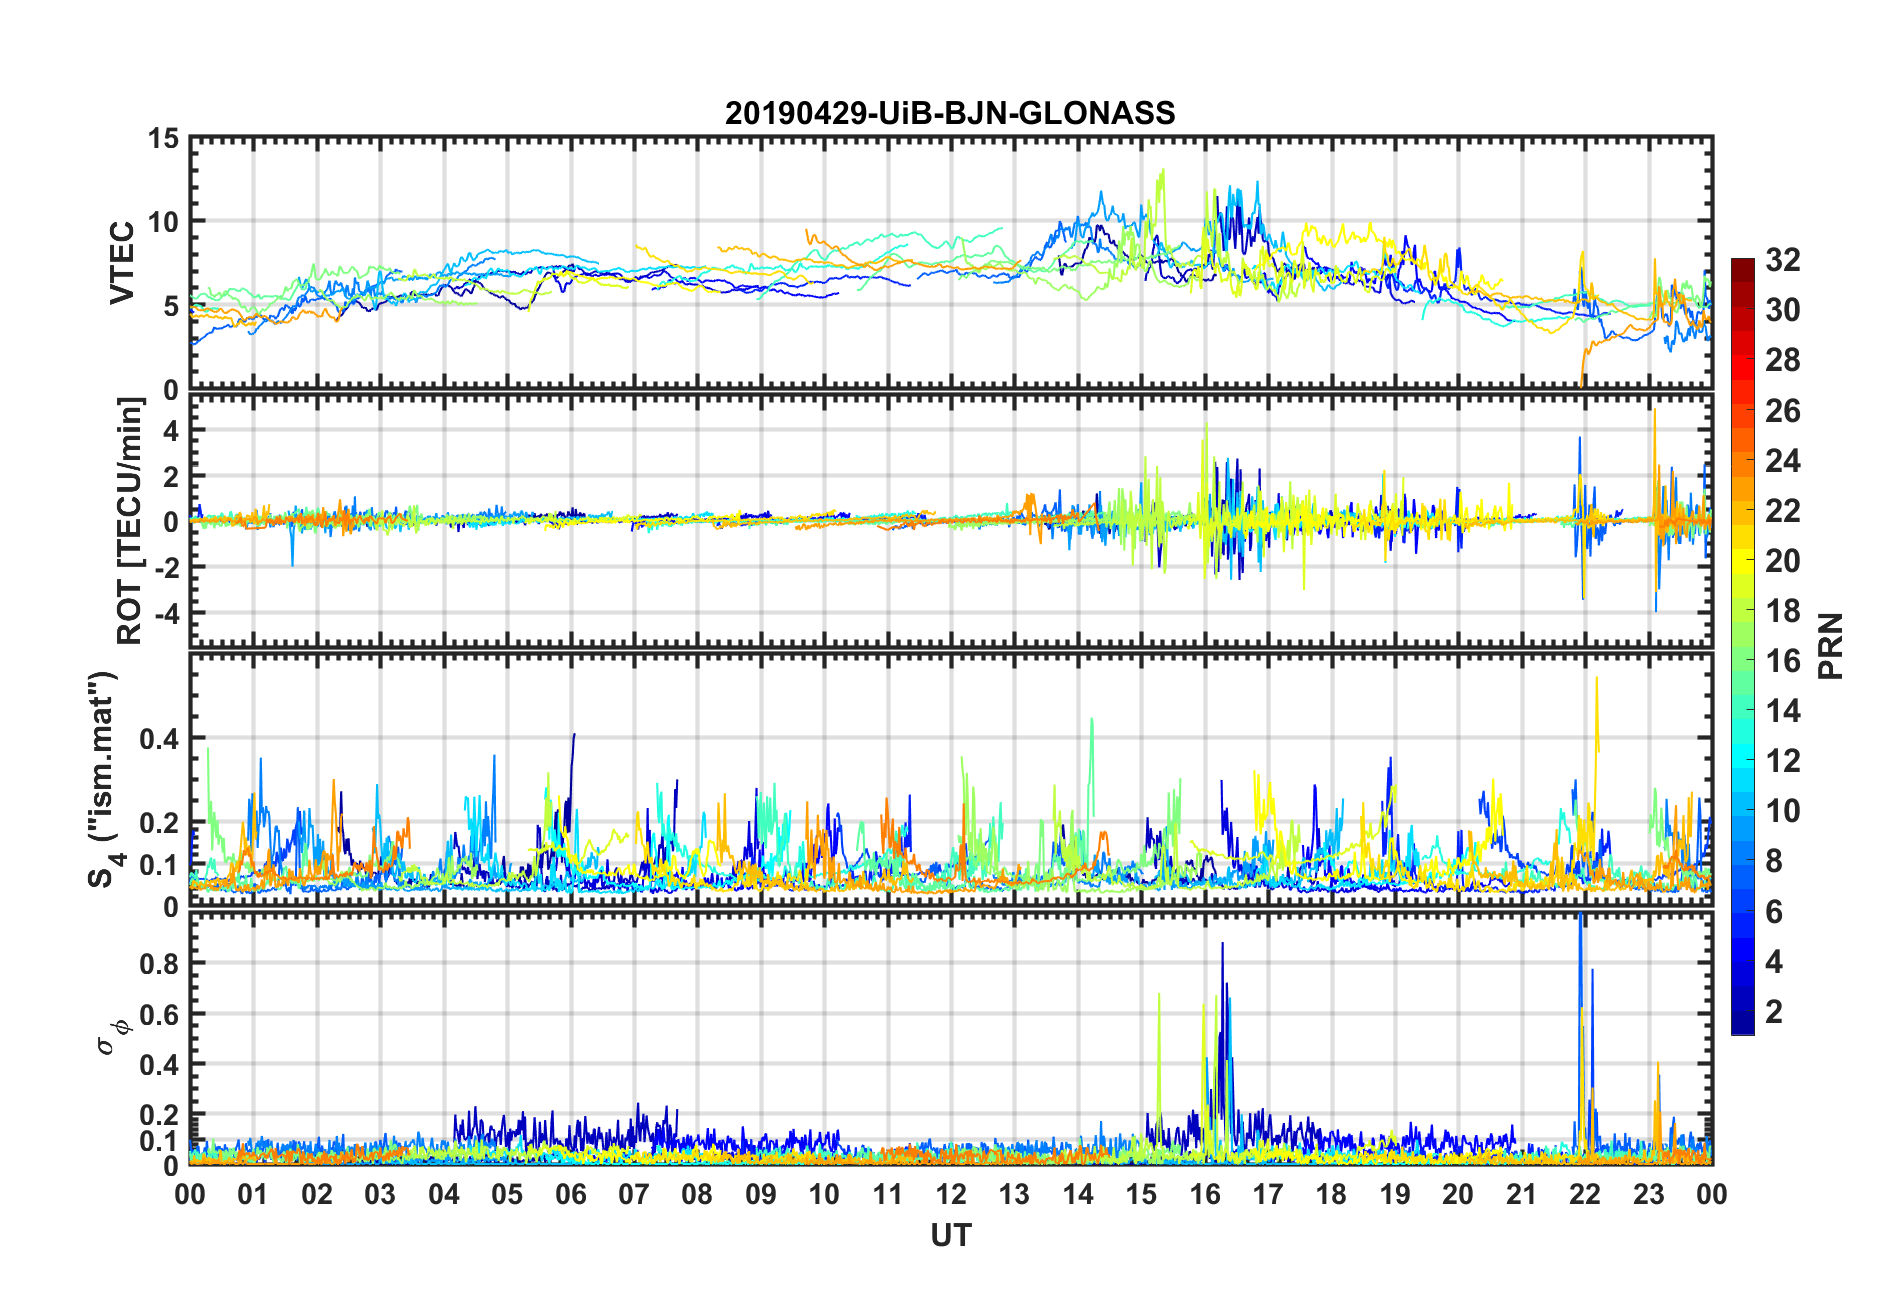
Task: Click colorbar tick value 28
Action: coord(1783,360)
